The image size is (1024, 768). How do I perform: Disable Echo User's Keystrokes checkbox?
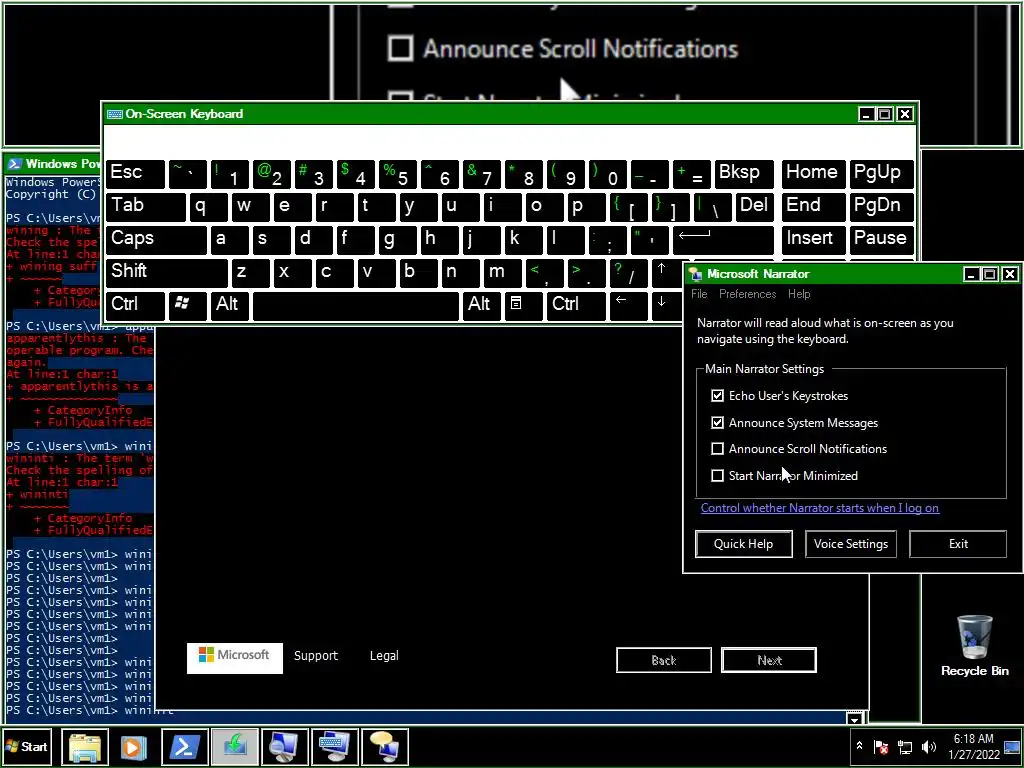tap(717, 396)
